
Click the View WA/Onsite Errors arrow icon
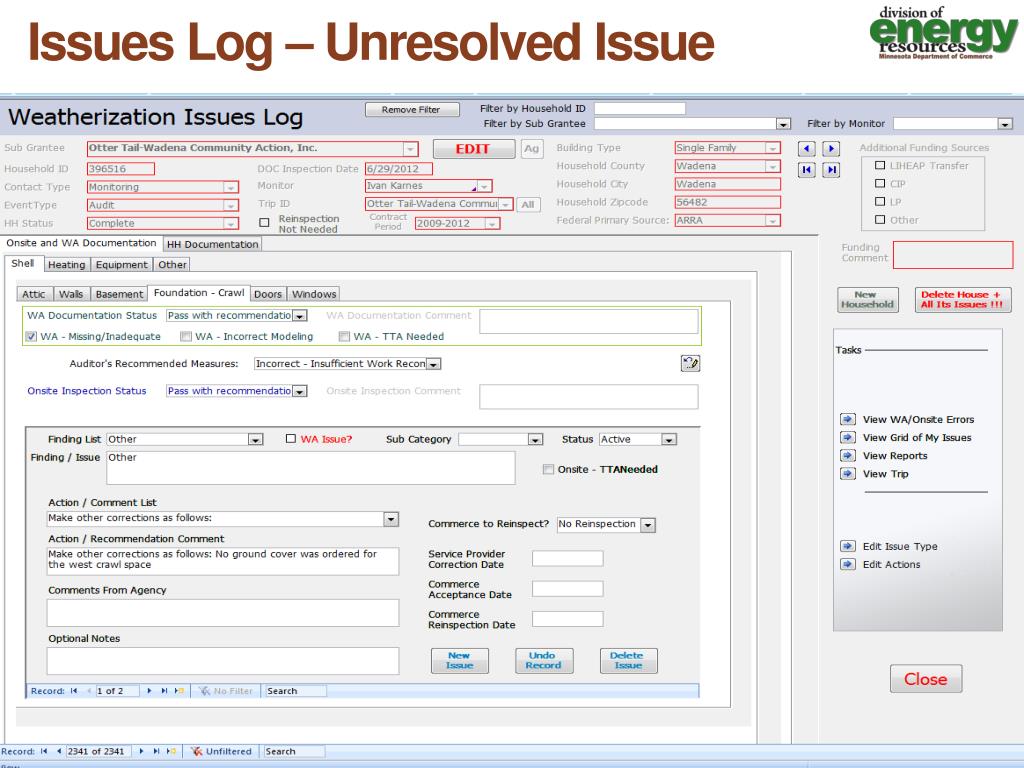(x=846, y=420)
